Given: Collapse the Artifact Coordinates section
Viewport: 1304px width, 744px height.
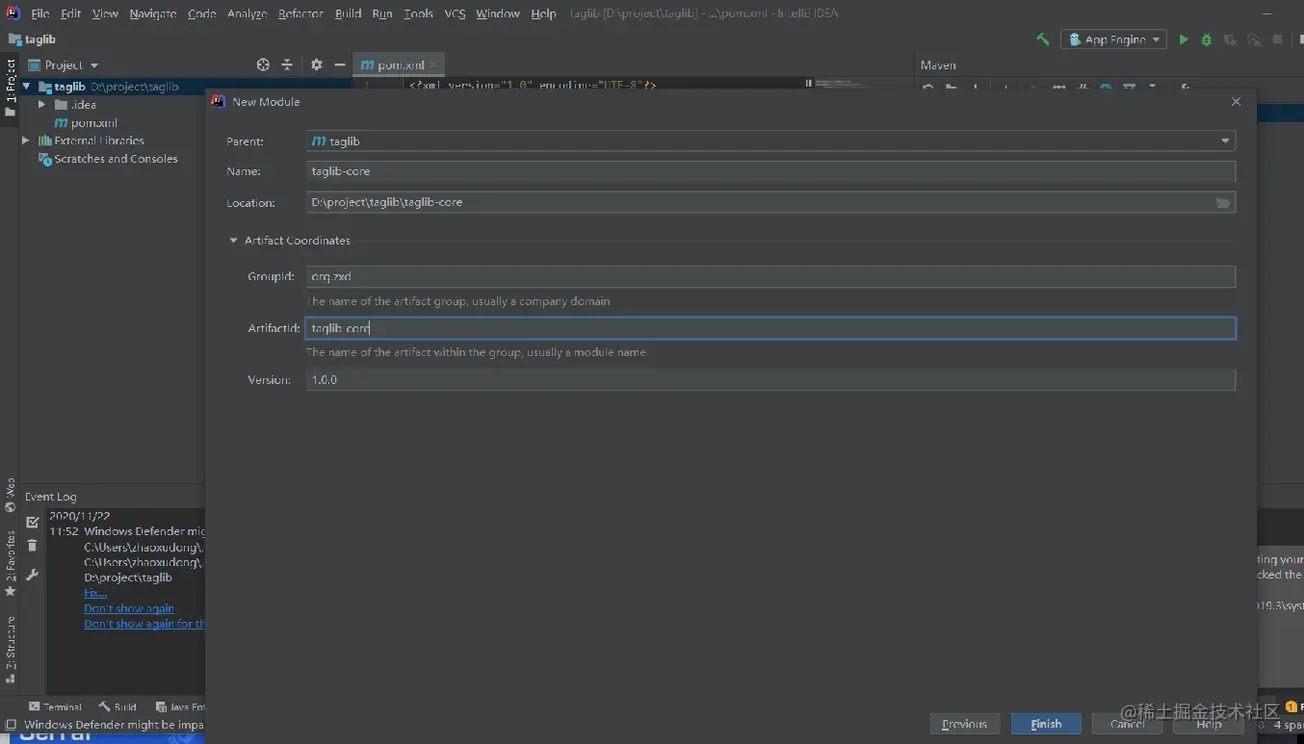Looking at the screenshot, I should click(x=233, y=240).
